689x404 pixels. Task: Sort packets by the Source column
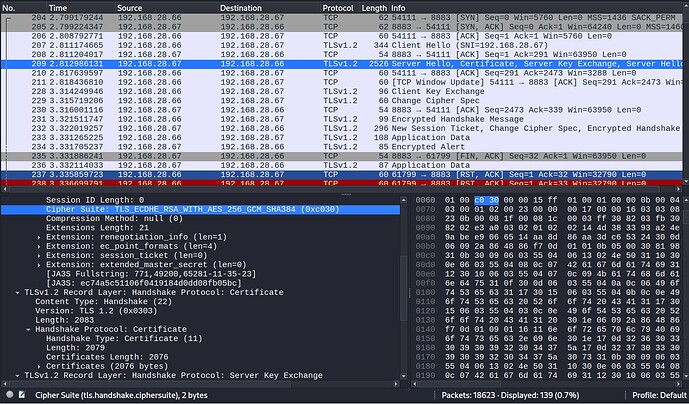tap(167, 8)
